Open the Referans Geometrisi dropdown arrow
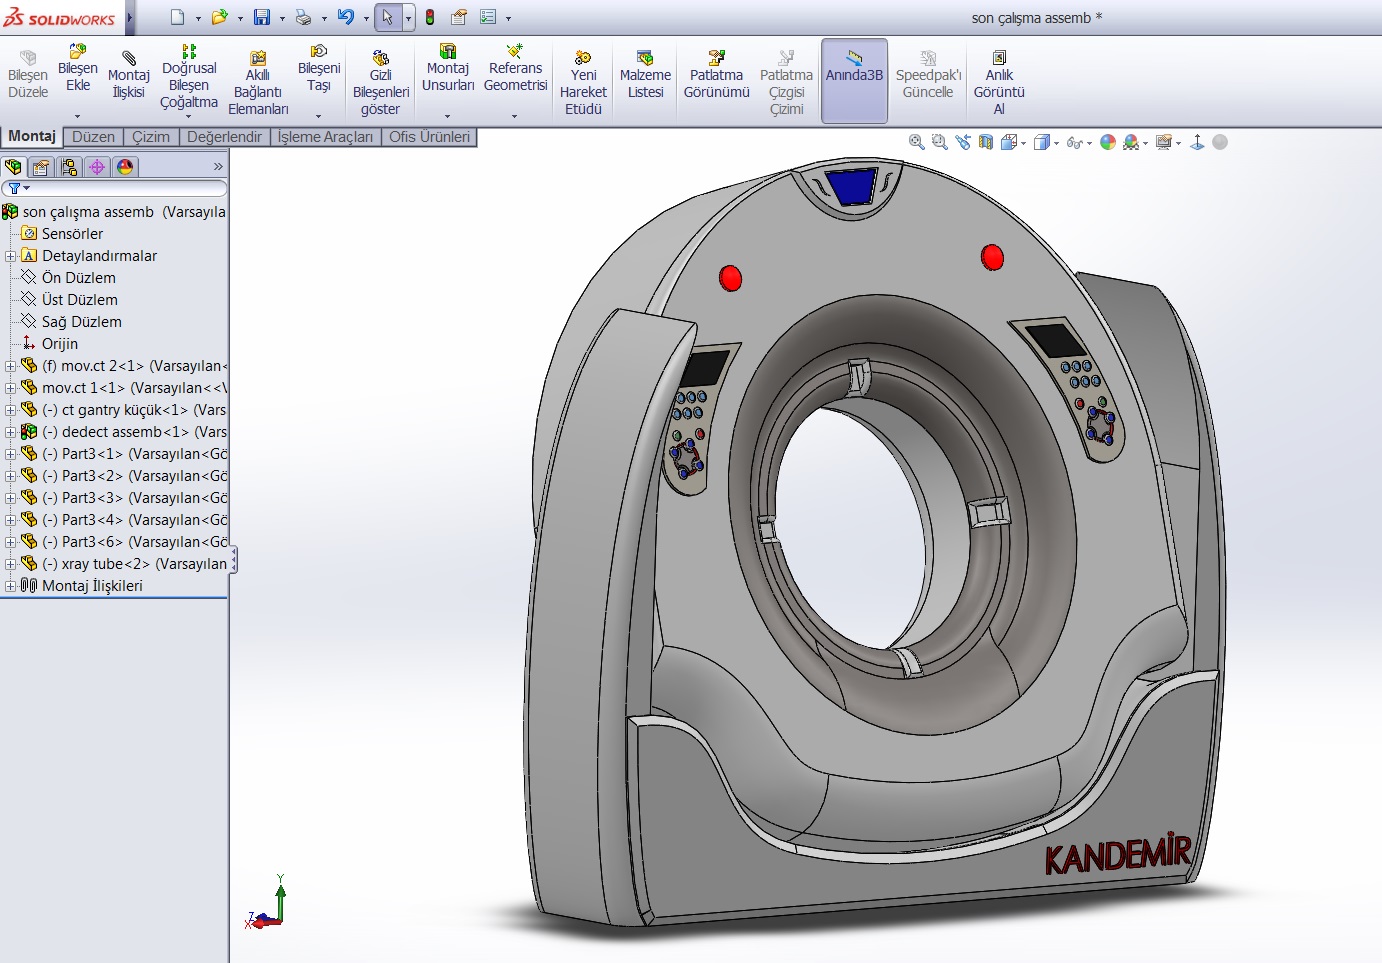Image resolution: width=1382 pixels, height=963 pixels. point(515,116)
